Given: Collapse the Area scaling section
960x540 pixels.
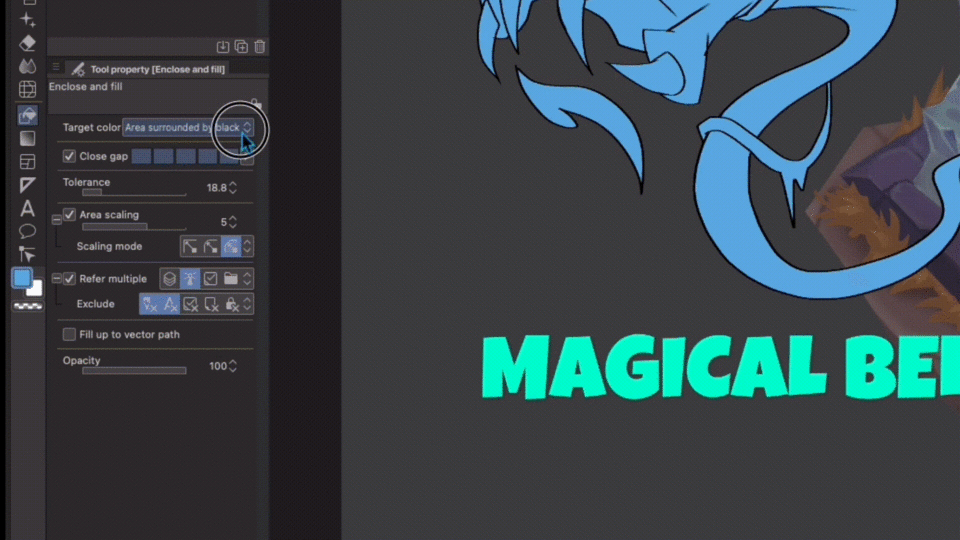Looking at the screenshot, I should 56,219.
